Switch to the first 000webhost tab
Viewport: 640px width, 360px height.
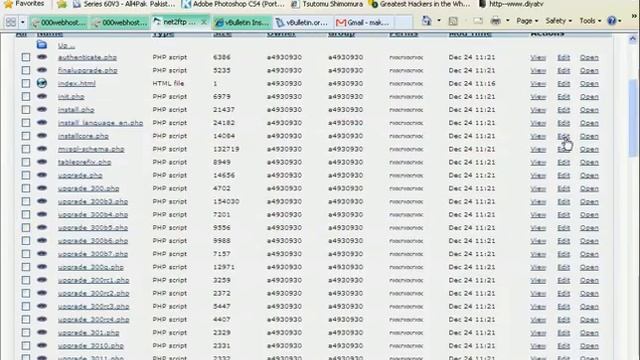pos(59,22)
